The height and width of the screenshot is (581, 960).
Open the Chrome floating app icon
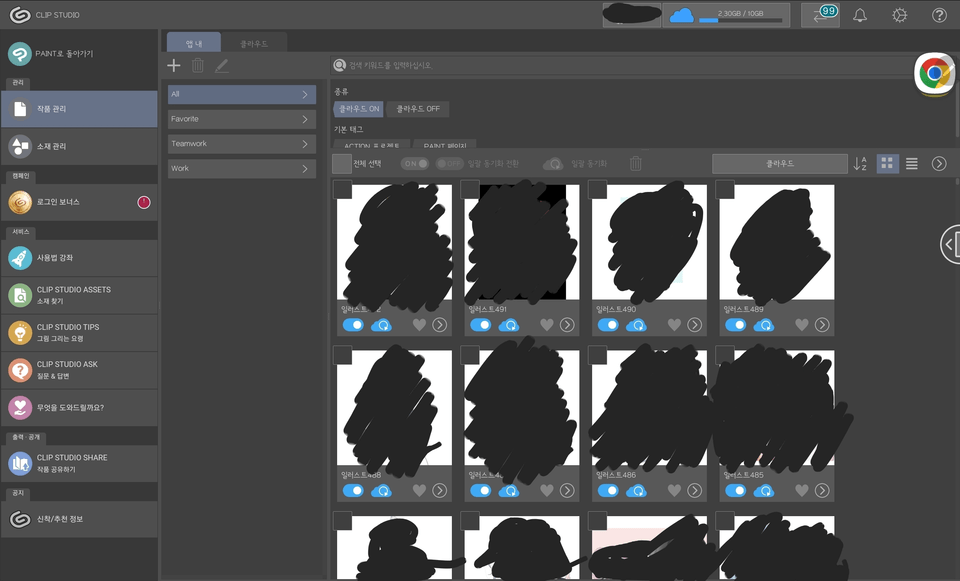[x=934, y=74]
